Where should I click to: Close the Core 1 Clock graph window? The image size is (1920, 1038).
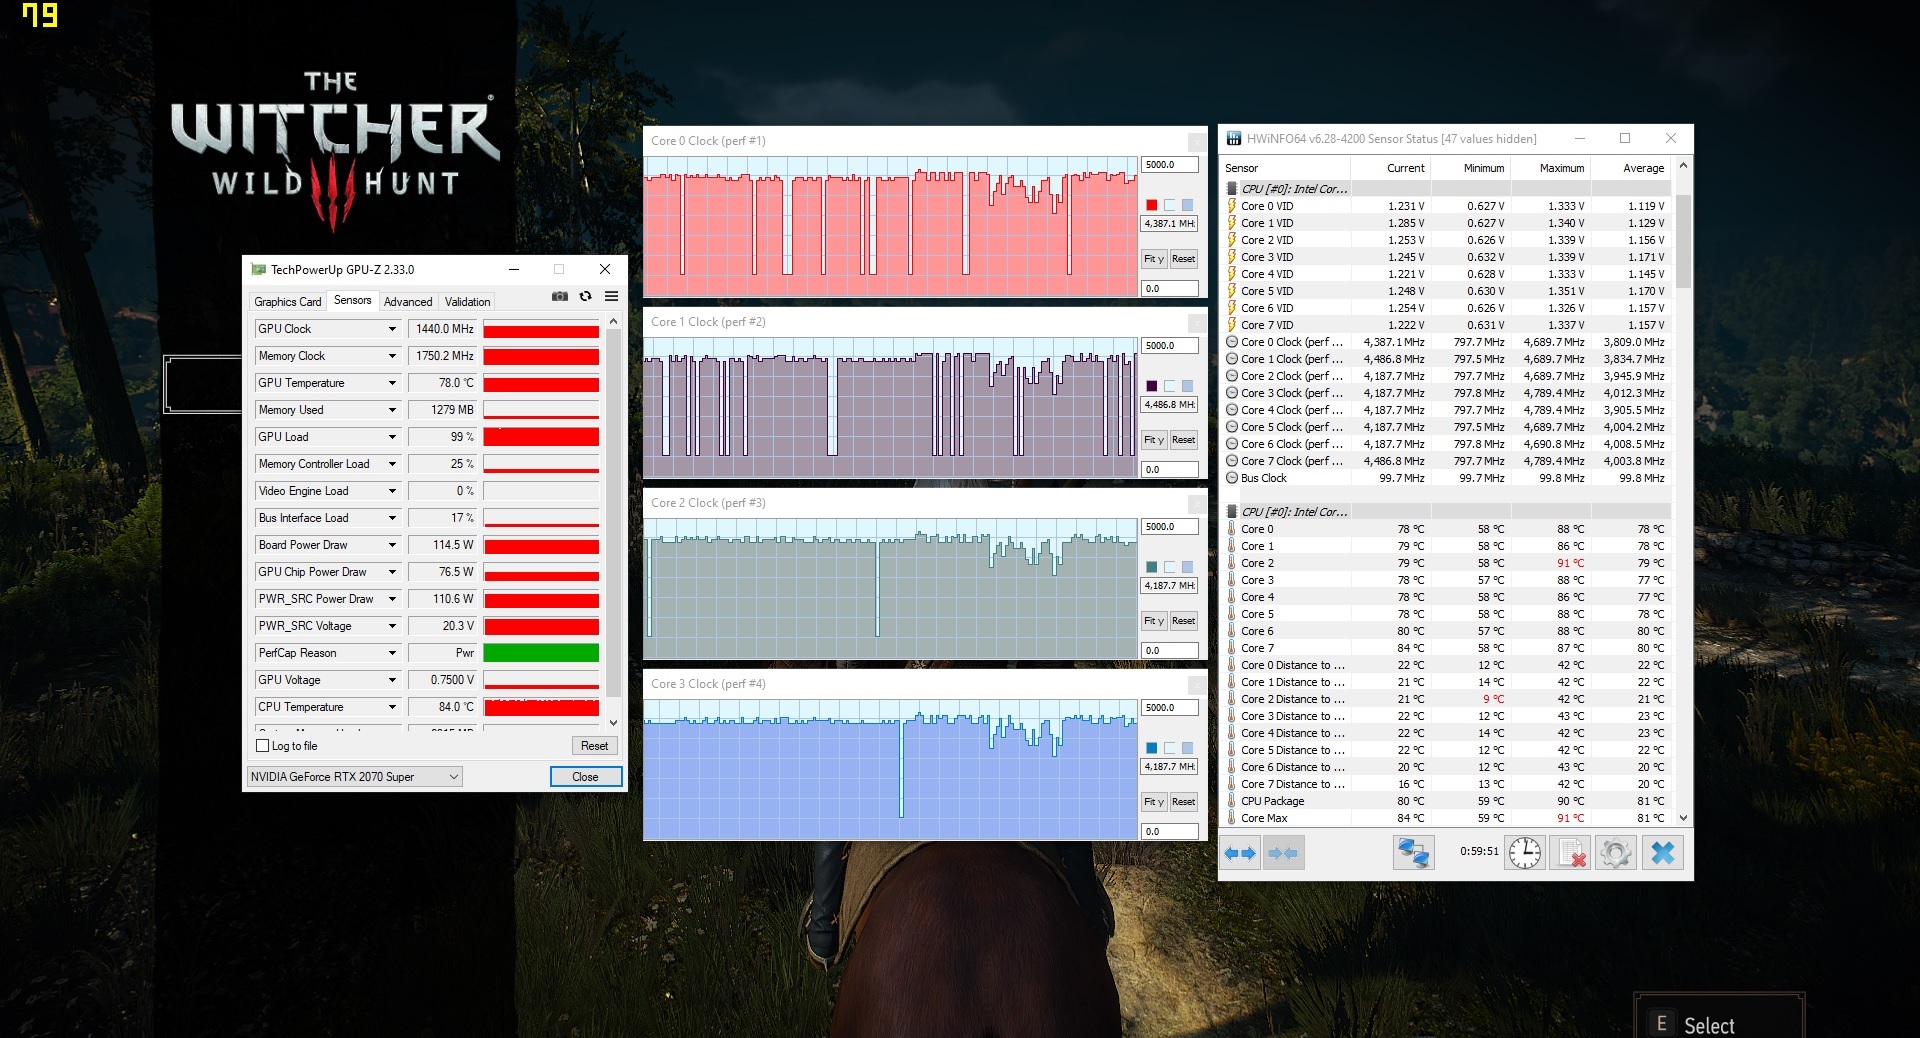tap(1196, 323)
